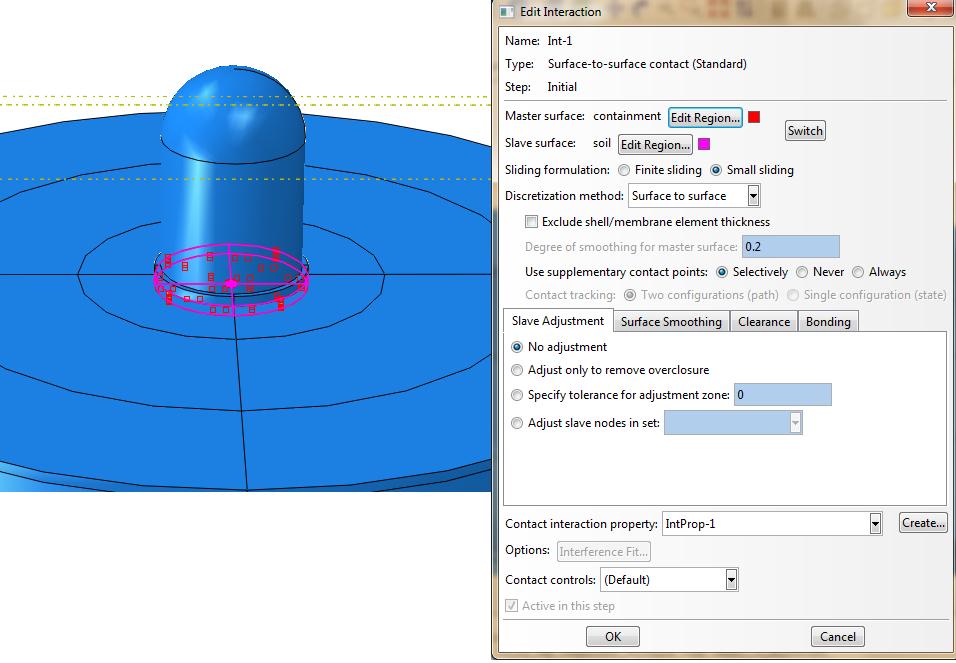This screenshot has width=956, height=663.
Task: Click the Edit Interaction dialog title icon
Action: [x=507, y=12]
